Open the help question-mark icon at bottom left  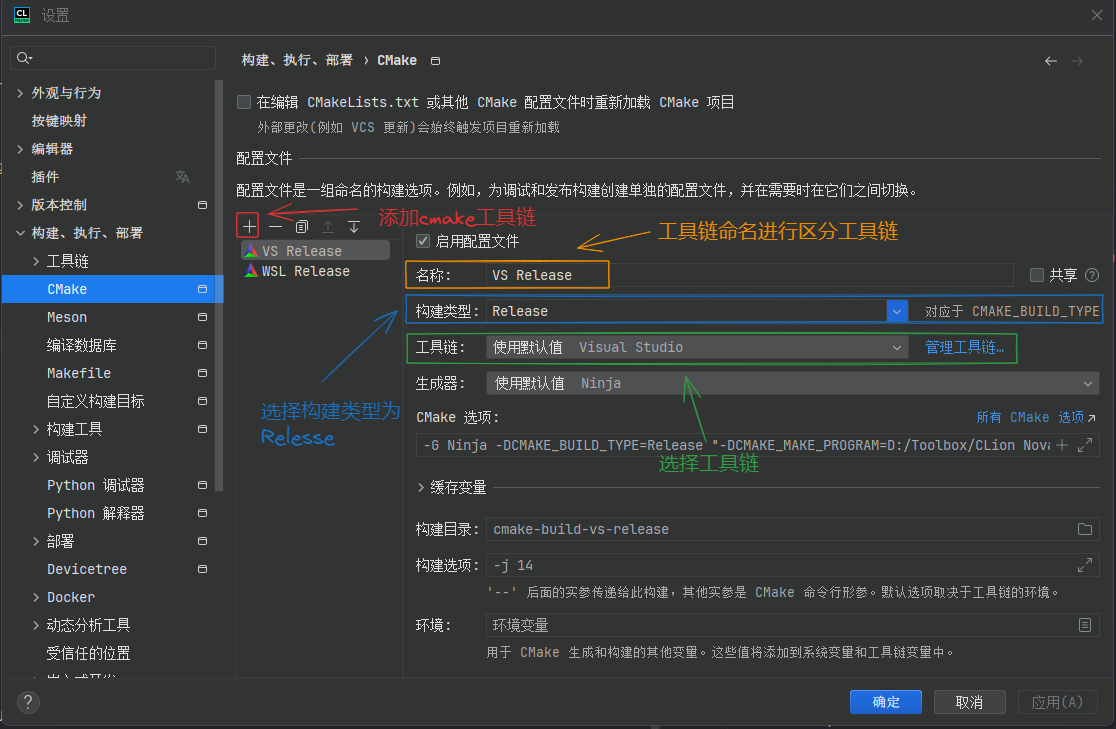tap(27, 702)
